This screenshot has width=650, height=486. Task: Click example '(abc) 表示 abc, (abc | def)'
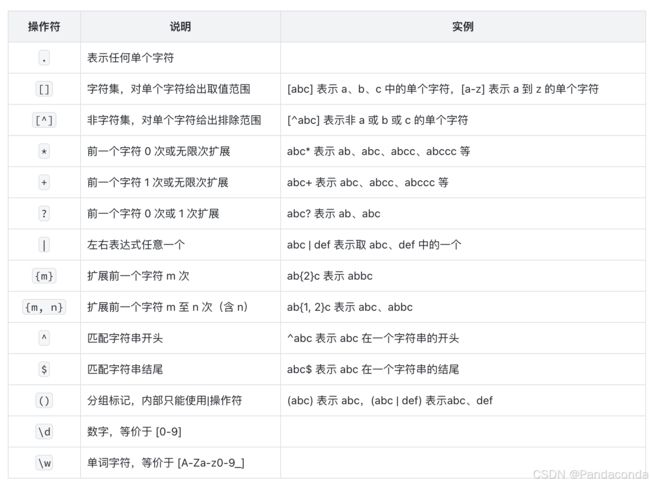click(x=354, y=401)
